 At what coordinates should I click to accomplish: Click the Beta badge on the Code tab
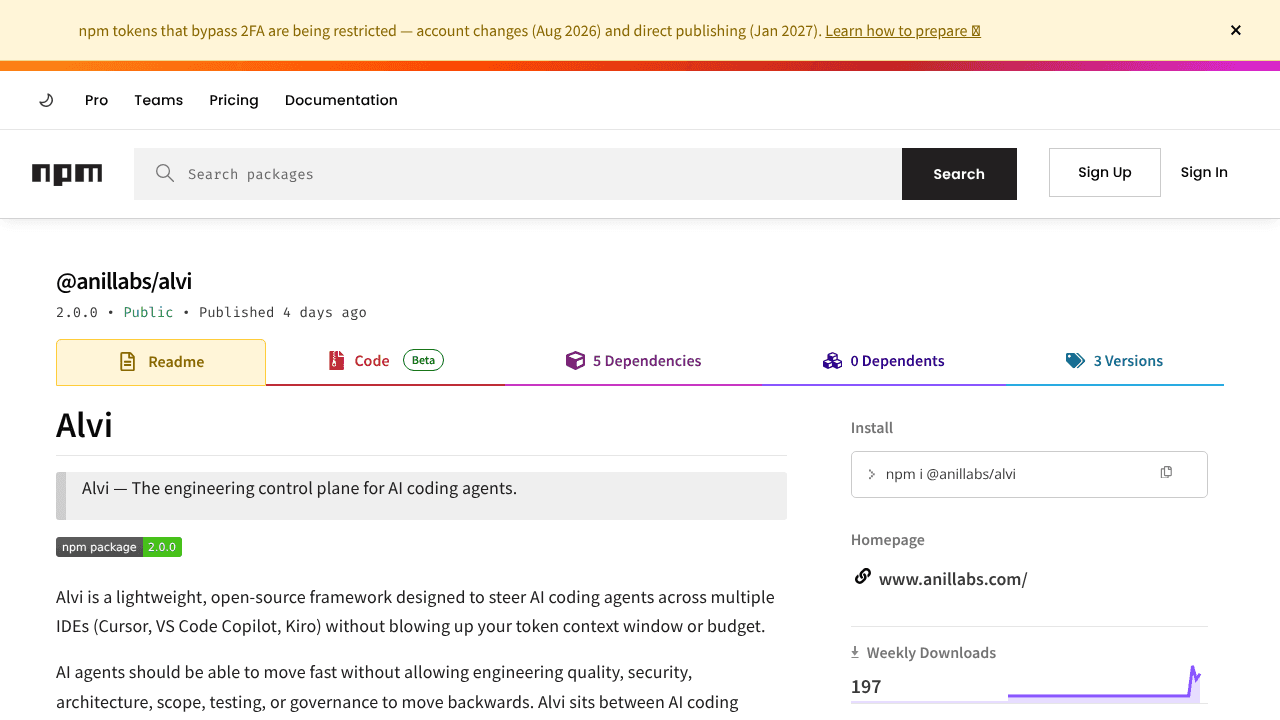coord(423,360)
